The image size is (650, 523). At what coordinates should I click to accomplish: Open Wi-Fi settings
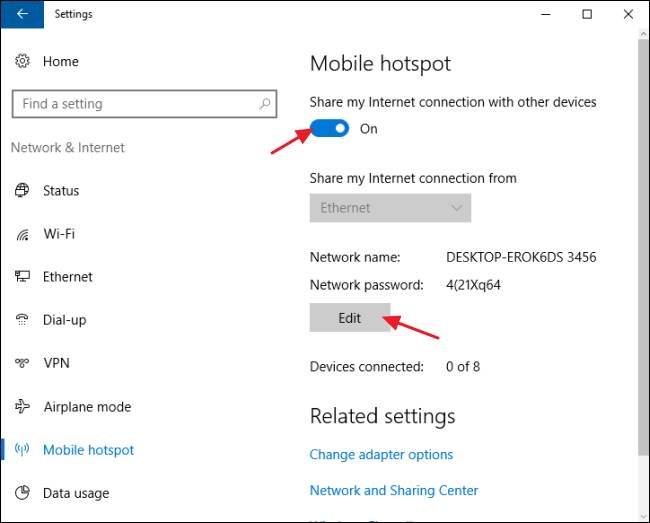point(59,234)
